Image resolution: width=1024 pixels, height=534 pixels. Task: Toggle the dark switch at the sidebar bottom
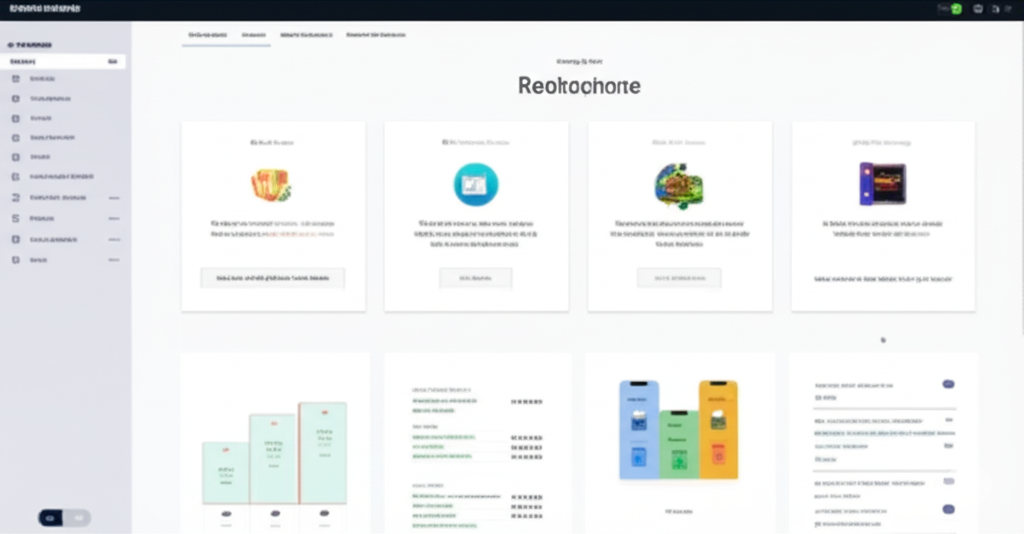pos(64,518)
